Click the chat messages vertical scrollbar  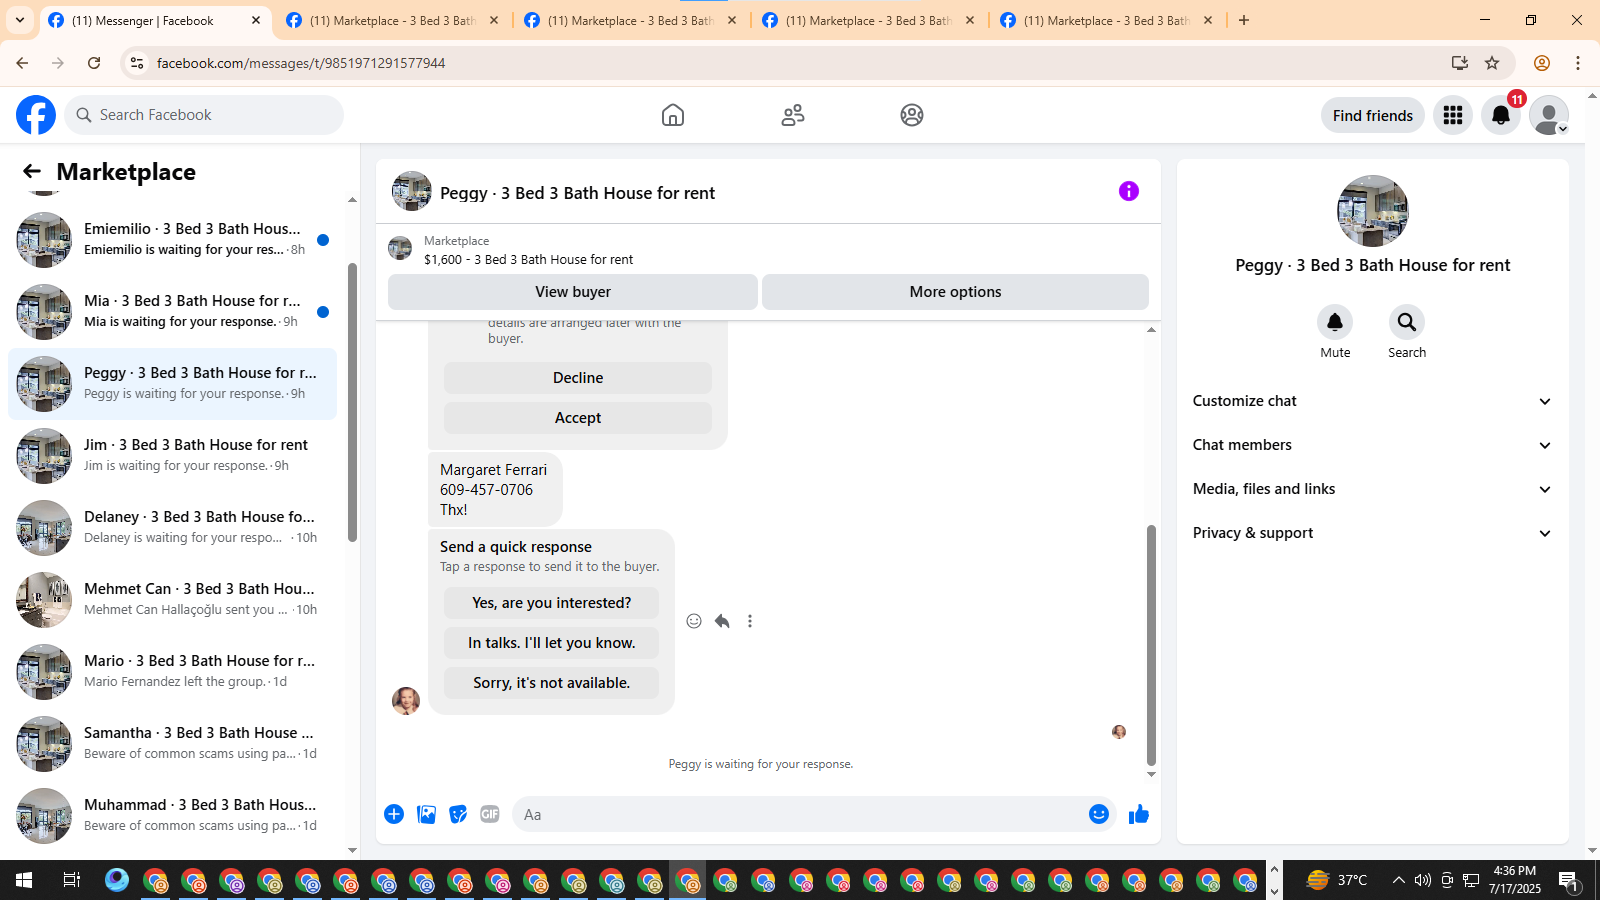click(1151, 645)
